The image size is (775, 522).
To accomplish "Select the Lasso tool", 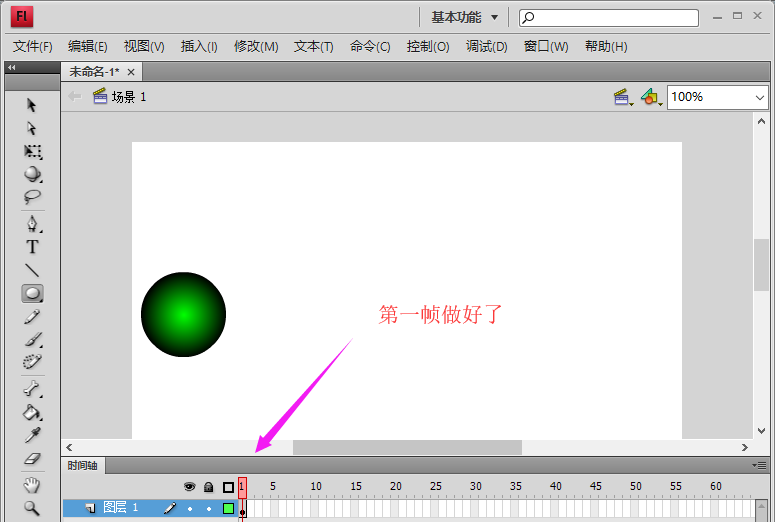I will pos(32,196).
